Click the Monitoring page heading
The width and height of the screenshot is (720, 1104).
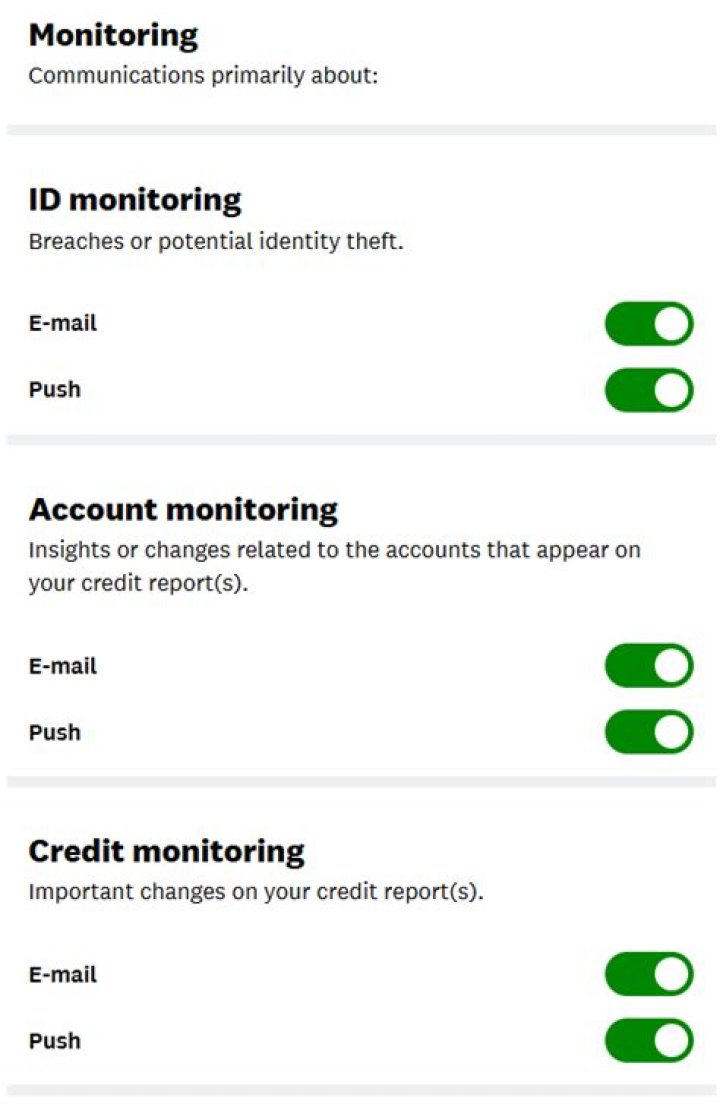coord(113,36)
